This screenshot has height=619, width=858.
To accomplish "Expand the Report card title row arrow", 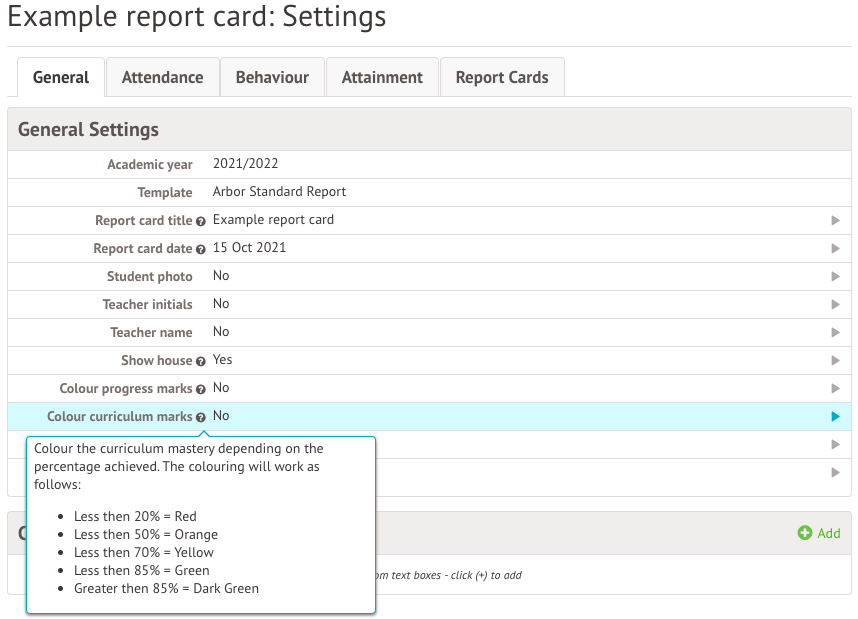I will (x=835, y=220).
